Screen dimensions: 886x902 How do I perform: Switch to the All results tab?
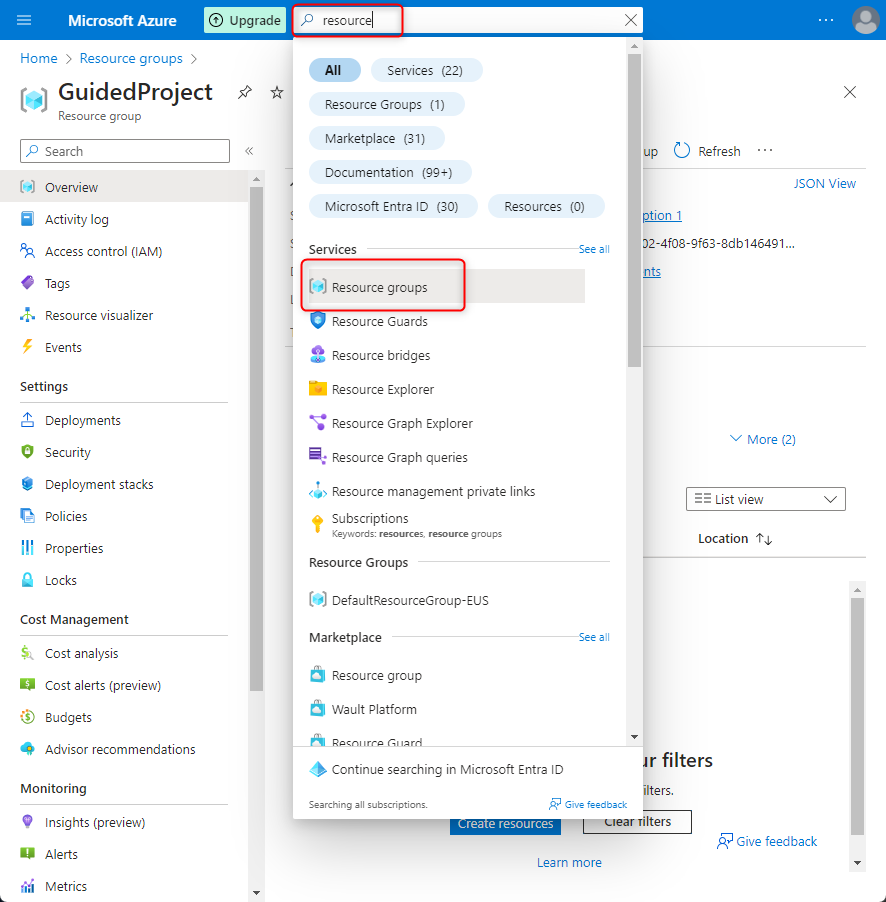335,70
